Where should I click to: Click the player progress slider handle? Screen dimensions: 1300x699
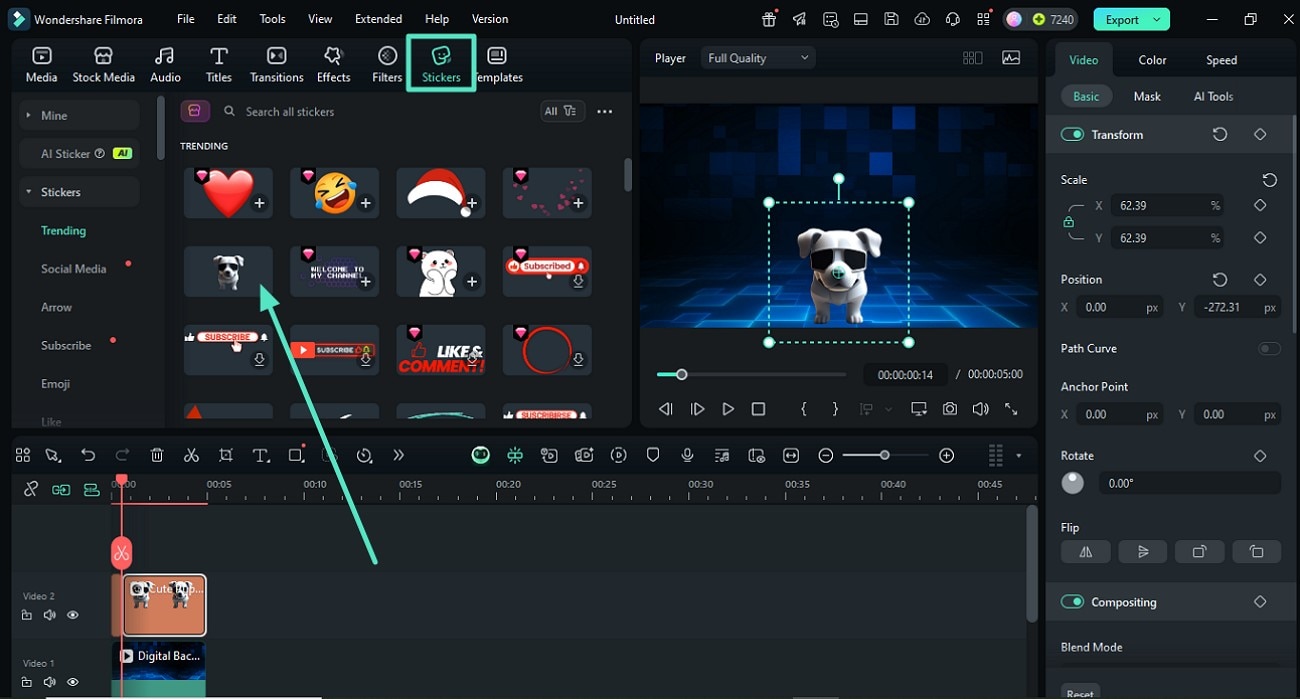click(x=681, y=375)
